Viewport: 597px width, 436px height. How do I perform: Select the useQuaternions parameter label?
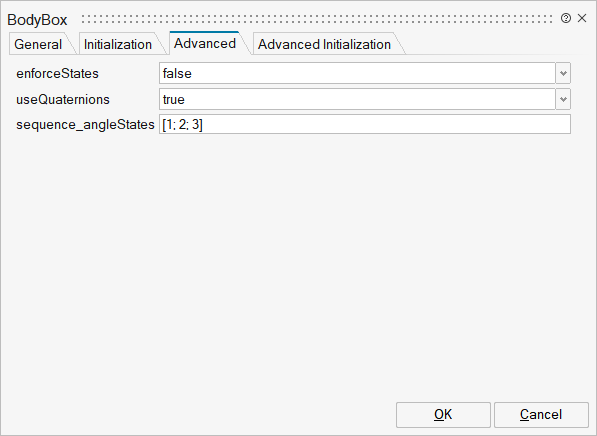pos(63,99)
